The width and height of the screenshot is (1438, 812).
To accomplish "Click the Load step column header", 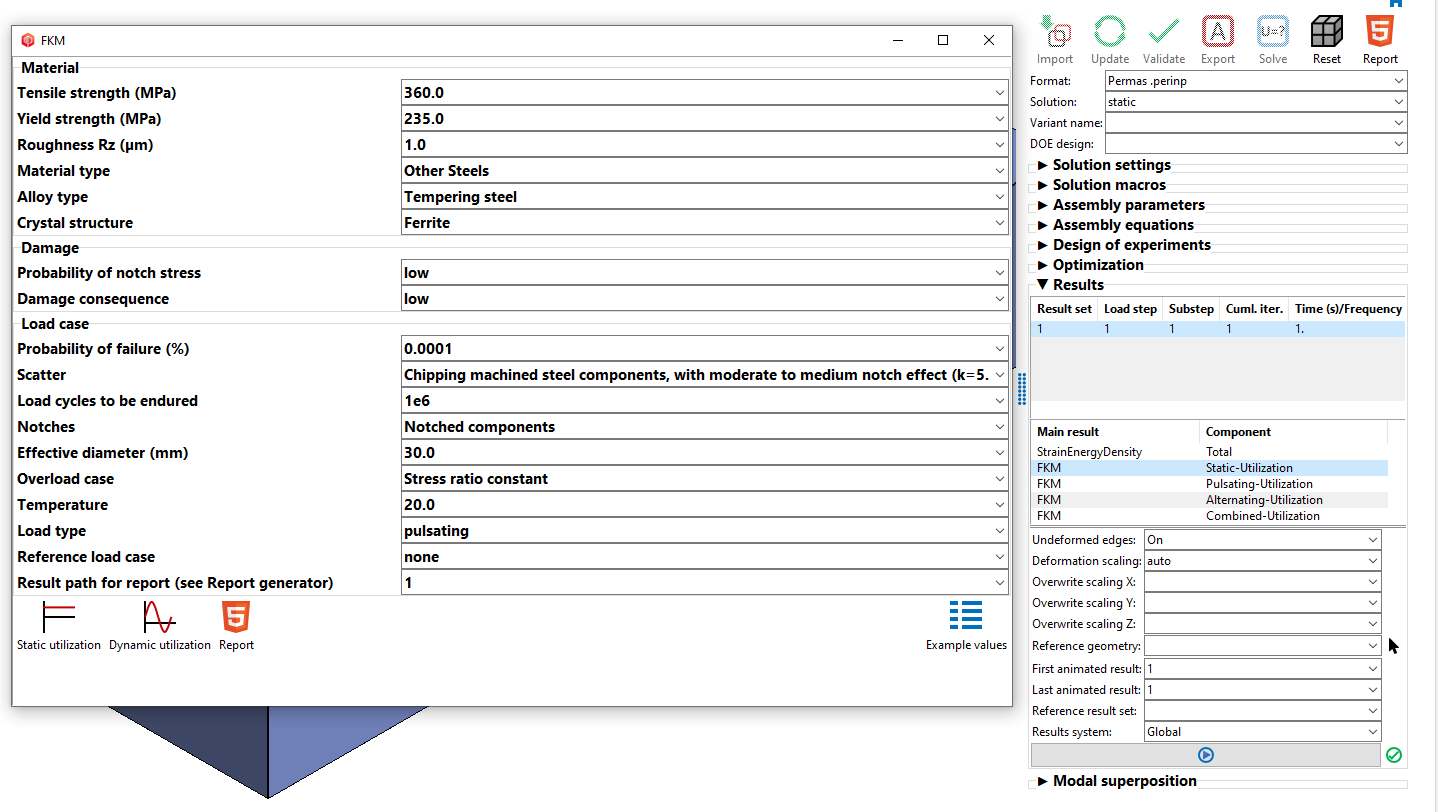I will point(1130,309).
